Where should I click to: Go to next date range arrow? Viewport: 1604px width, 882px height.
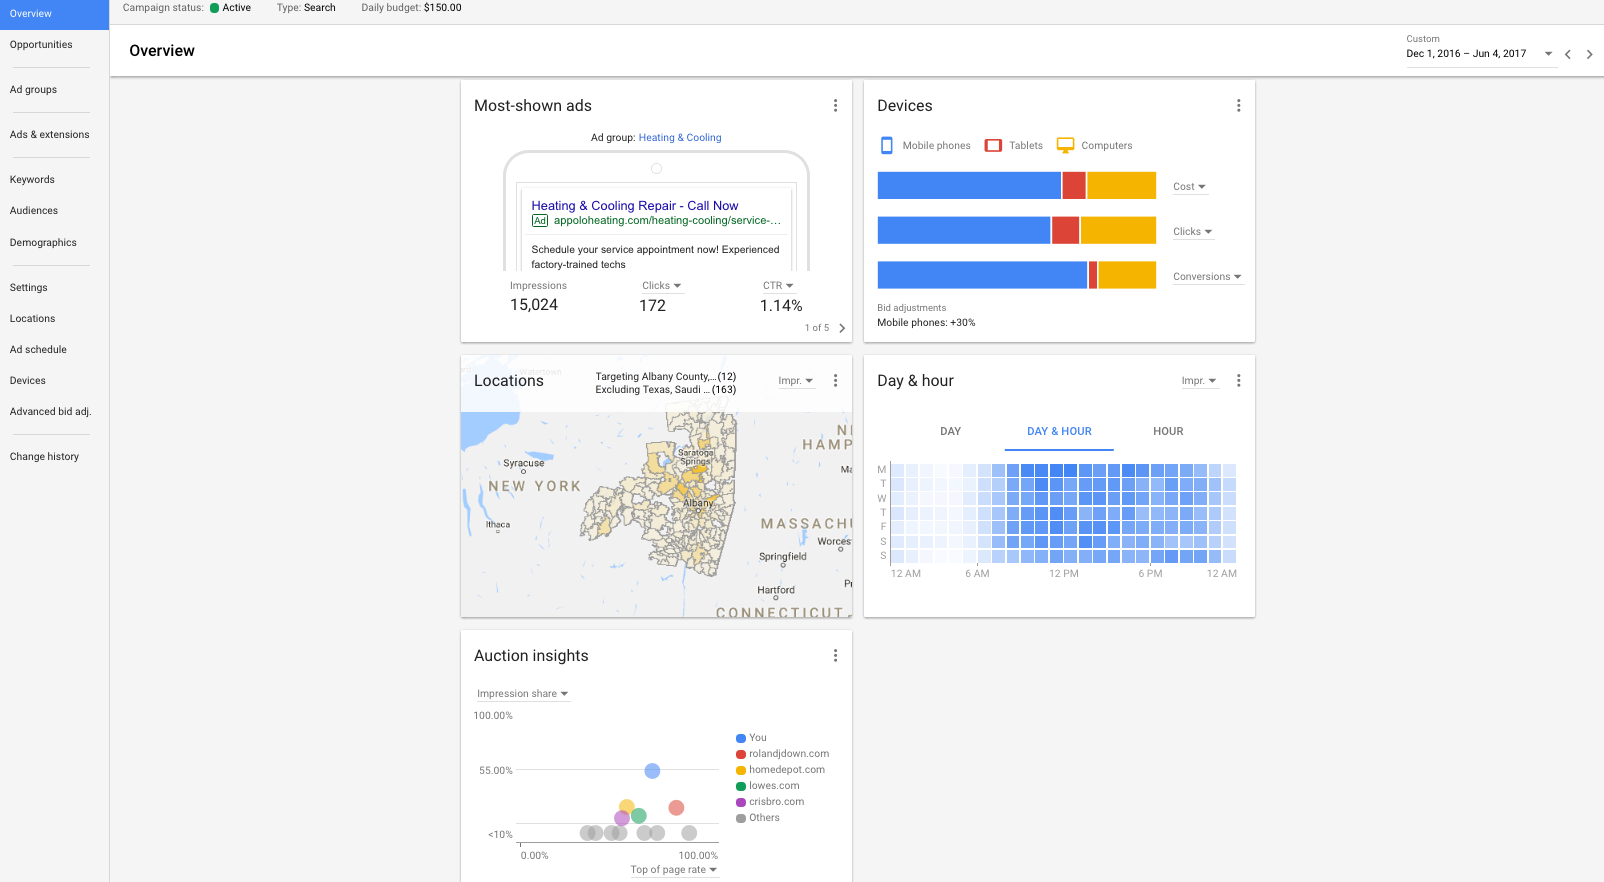click(1589, 54)
